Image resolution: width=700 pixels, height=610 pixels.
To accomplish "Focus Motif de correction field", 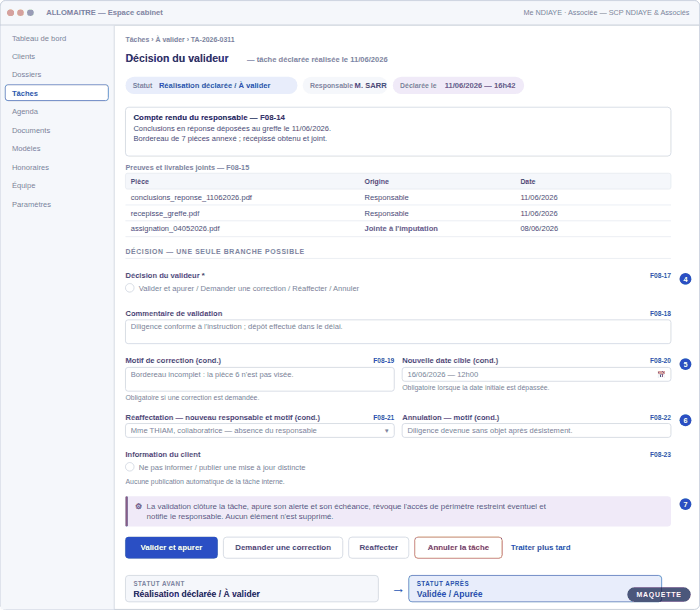I will point(260,379).
